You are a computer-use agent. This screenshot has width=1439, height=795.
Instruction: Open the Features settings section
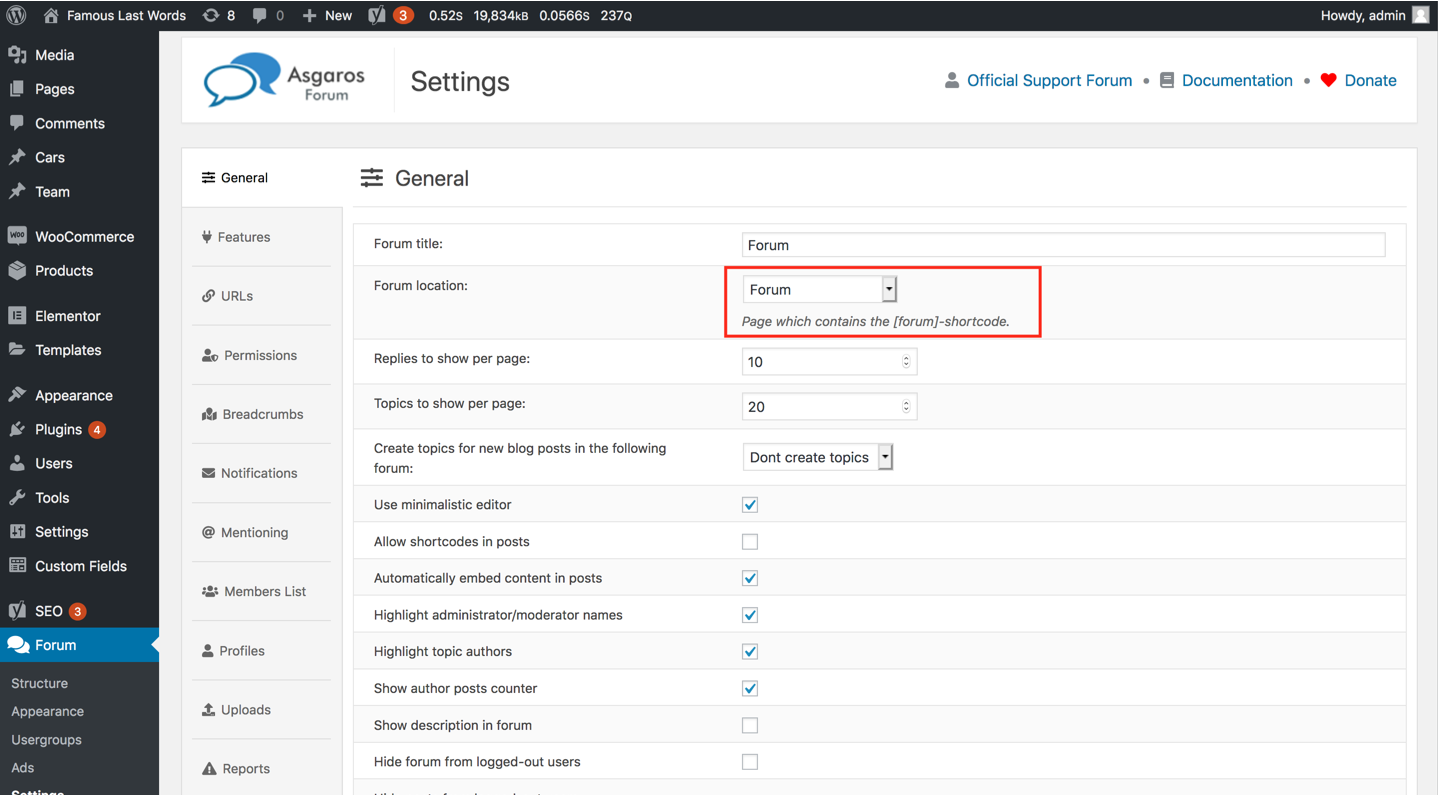[x=243, y=237]
